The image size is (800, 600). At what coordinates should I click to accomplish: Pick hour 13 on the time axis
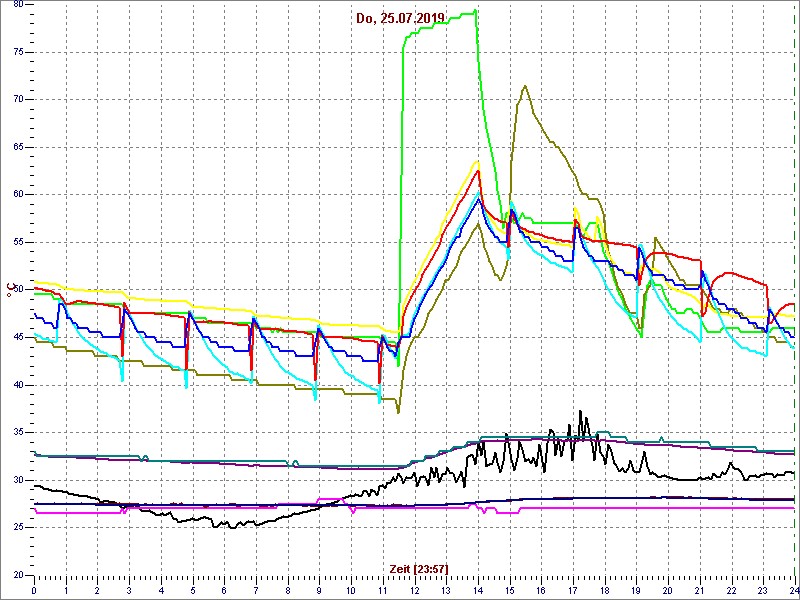(446, 590)
